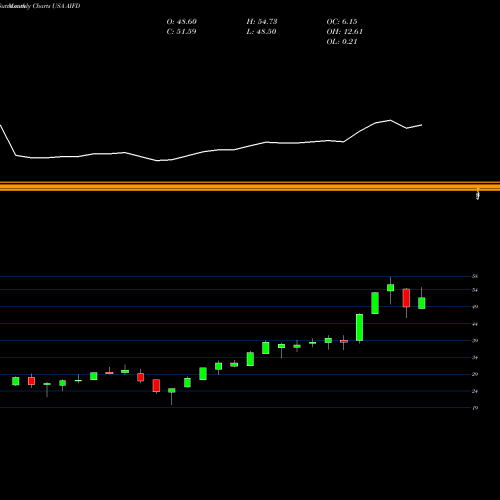Select the topmost green candle near 58

point(390,288)
